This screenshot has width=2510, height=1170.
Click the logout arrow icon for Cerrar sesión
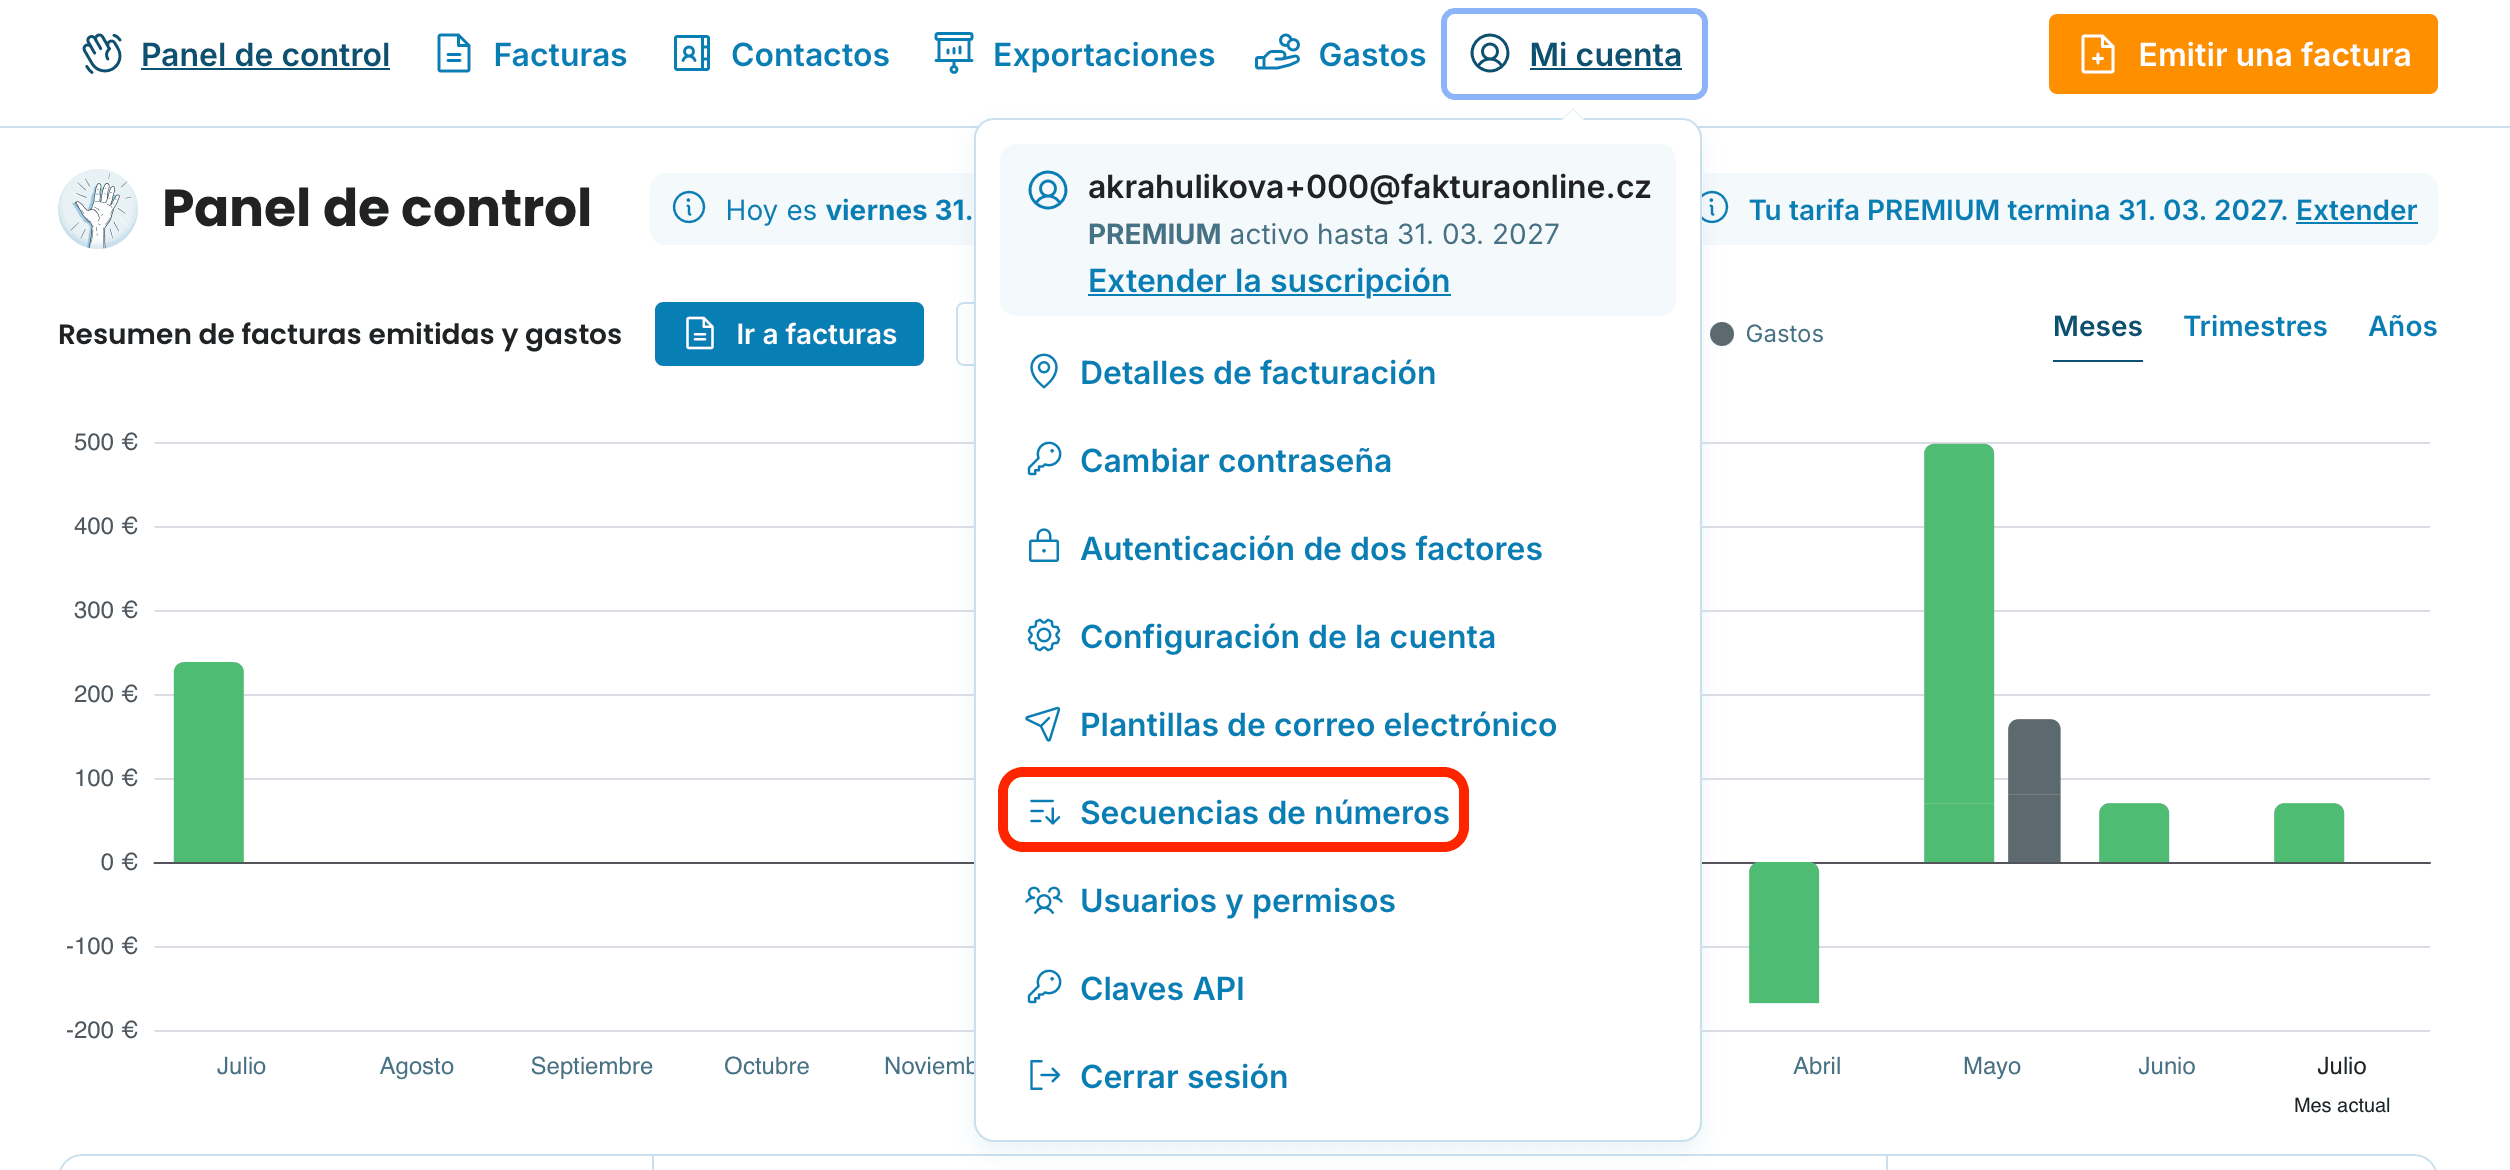pos(1043,1076)
